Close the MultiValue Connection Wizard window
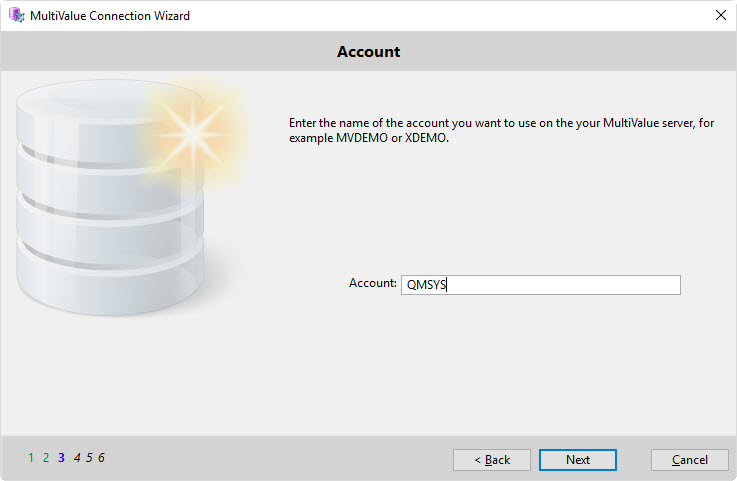 pos(721,15)
